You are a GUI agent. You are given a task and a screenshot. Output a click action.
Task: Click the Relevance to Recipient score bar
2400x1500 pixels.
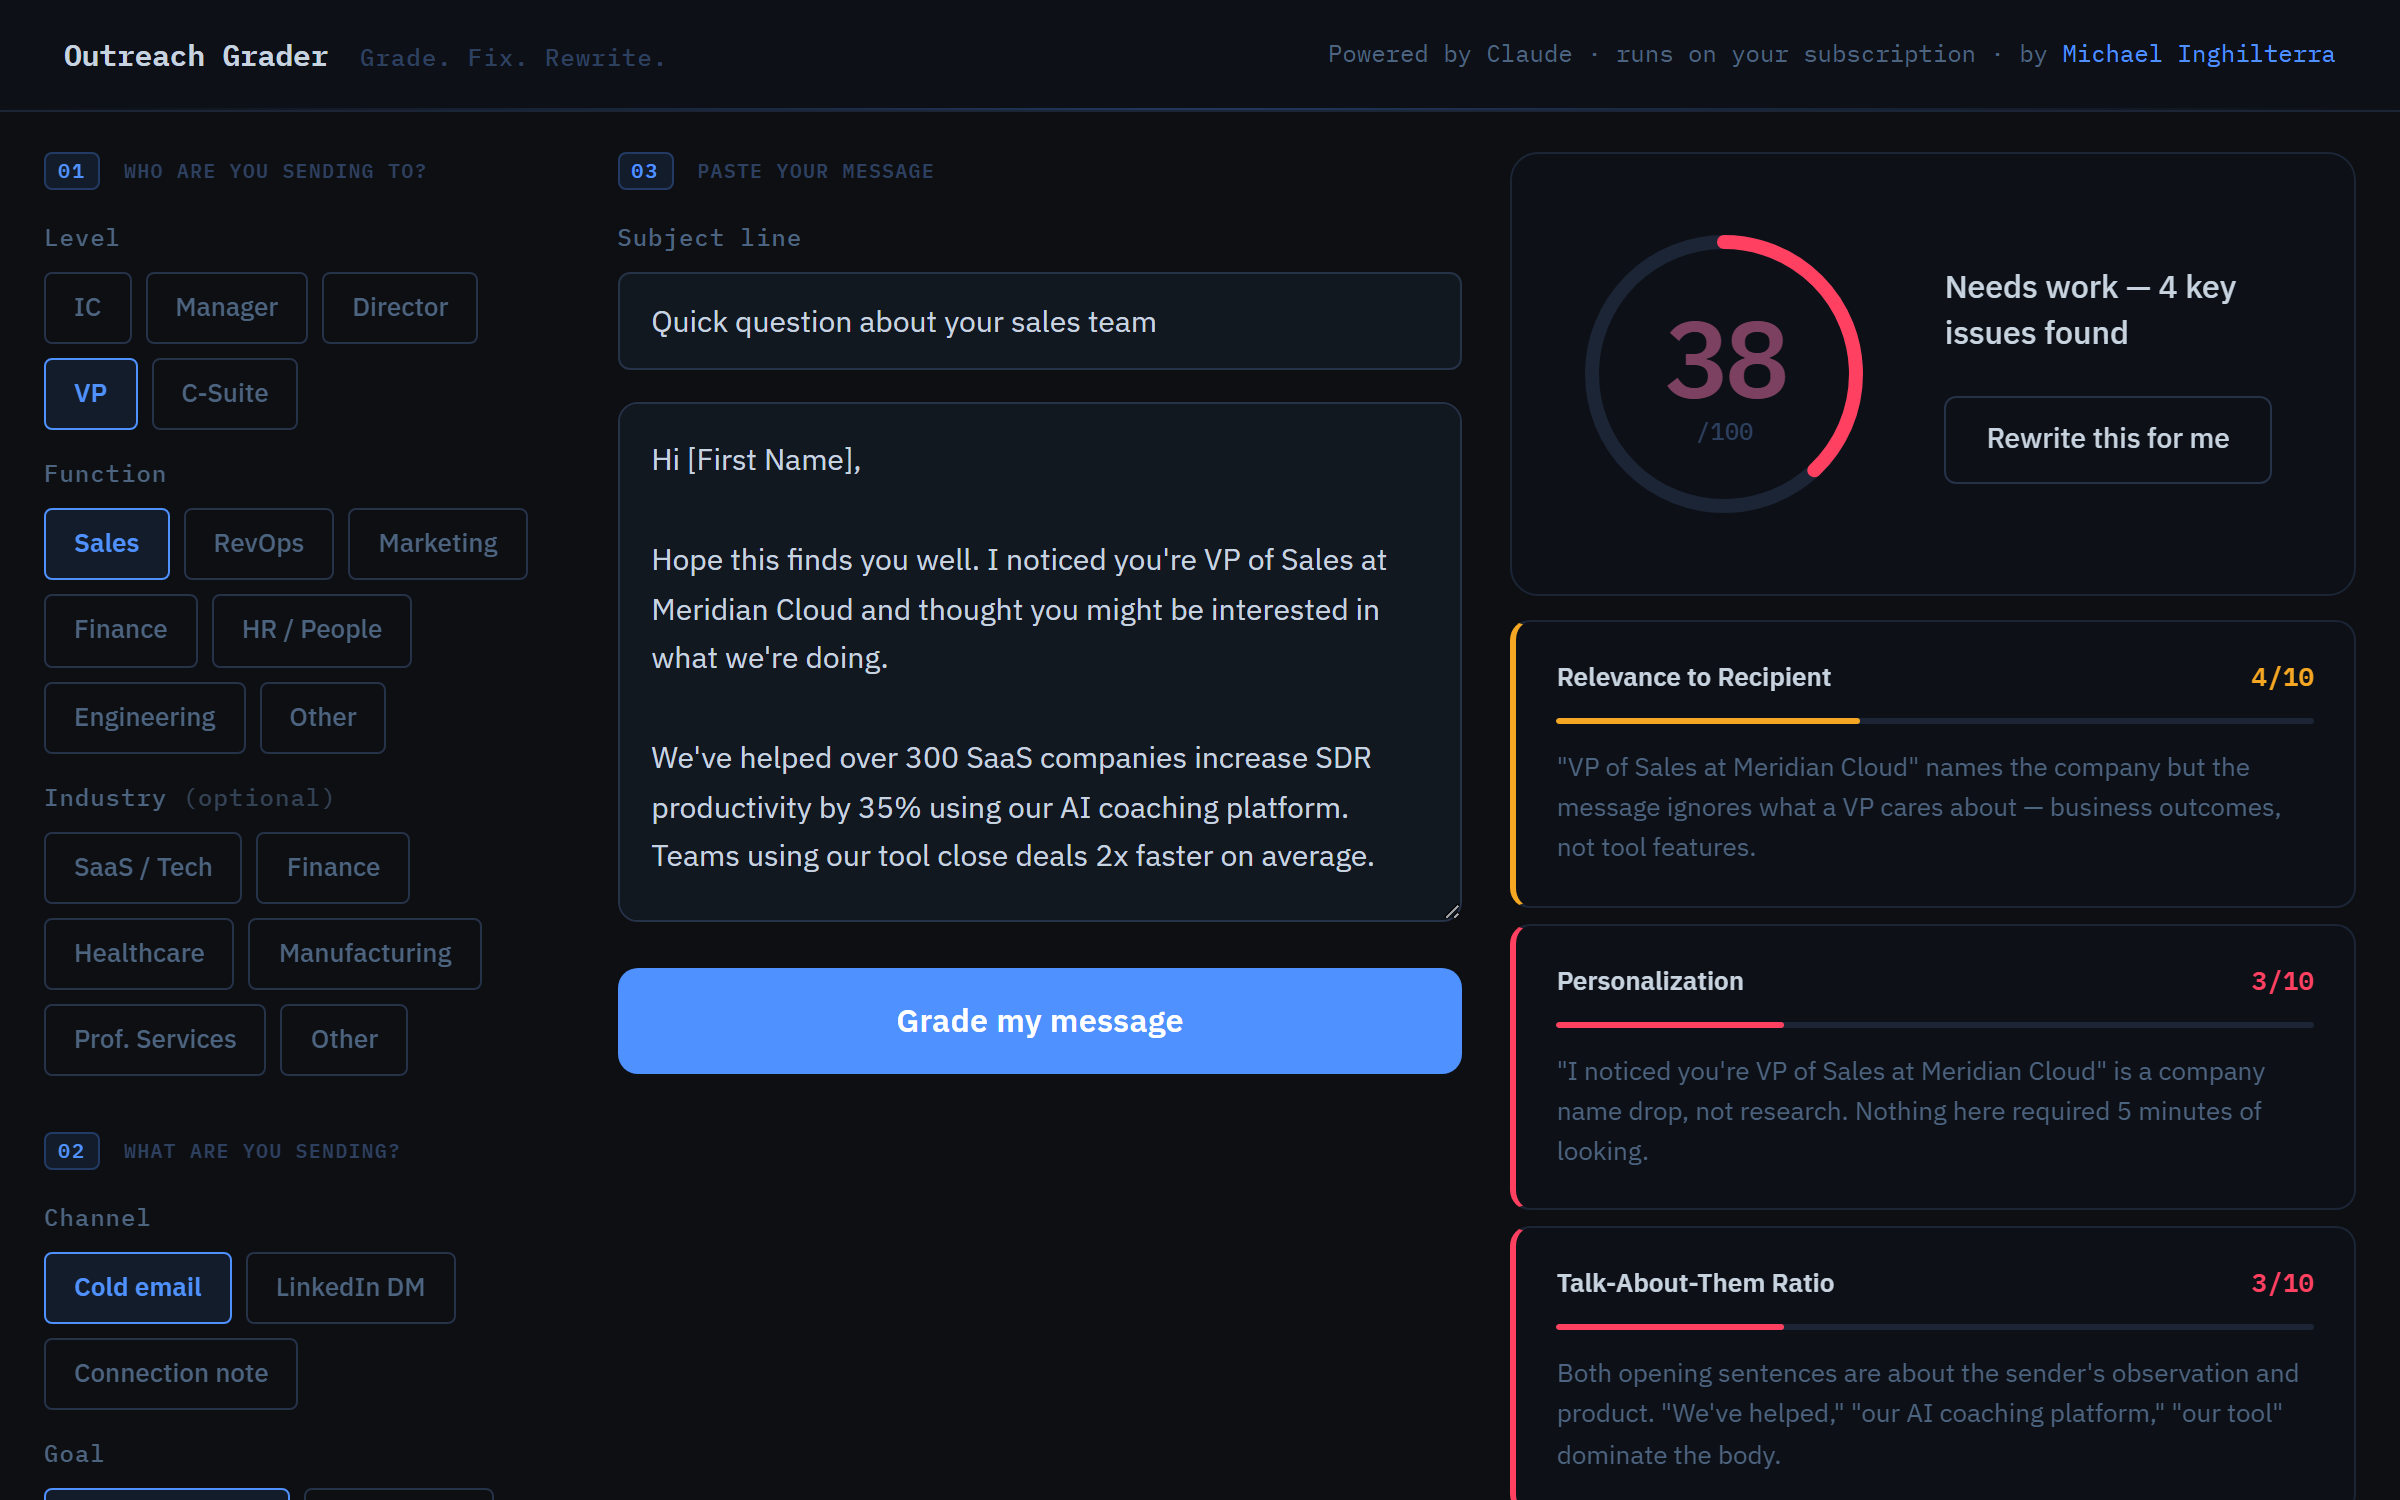click(x=1934, y=721)
